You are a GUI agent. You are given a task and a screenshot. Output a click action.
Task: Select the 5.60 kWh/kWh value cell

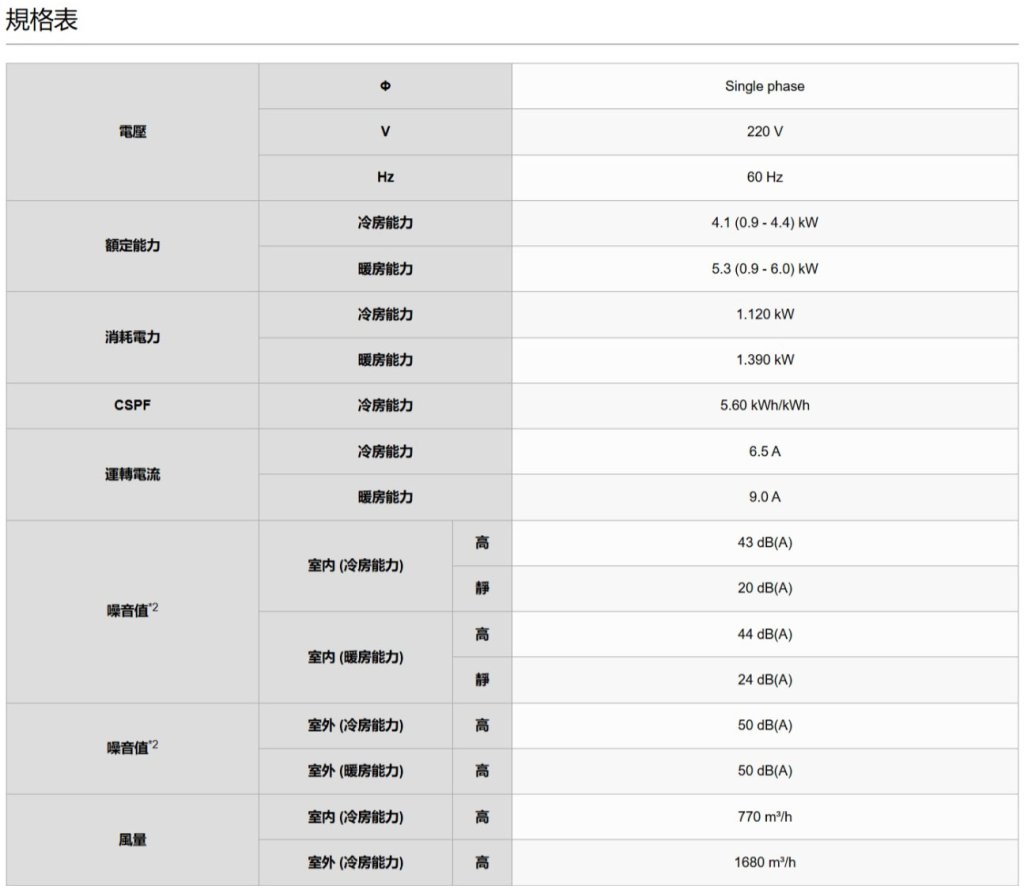click(x=764, y=406)
